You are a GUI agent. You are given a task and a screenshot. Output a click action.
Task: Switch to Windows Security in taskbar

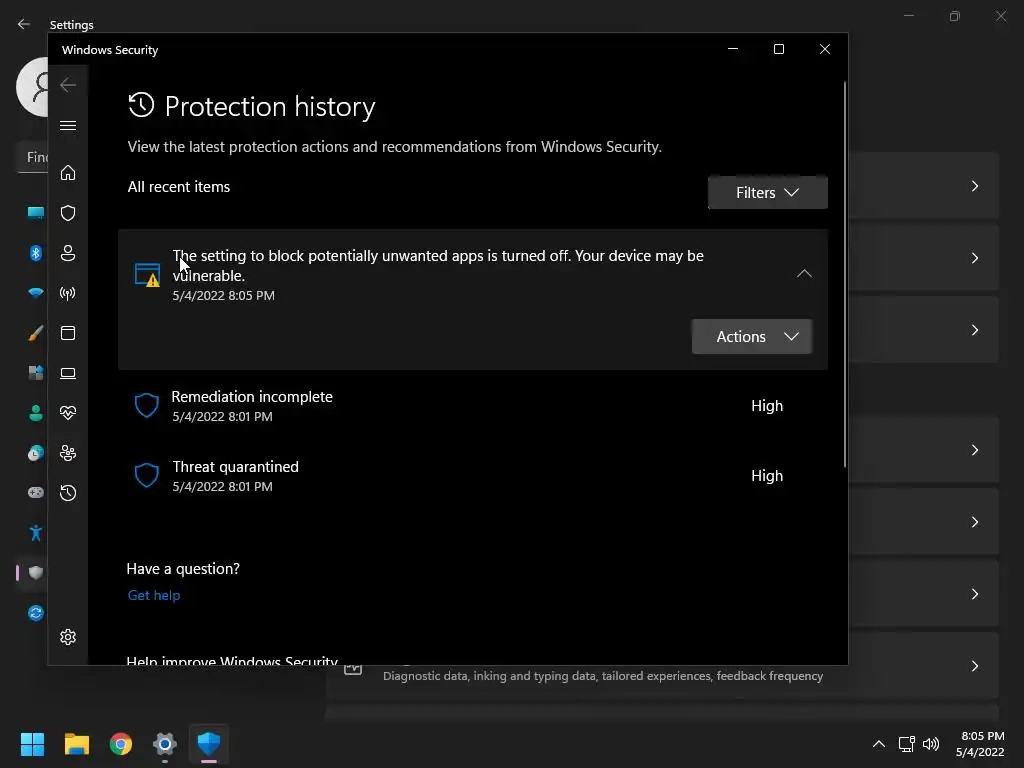pyautogui.click(x=209, y=744)
